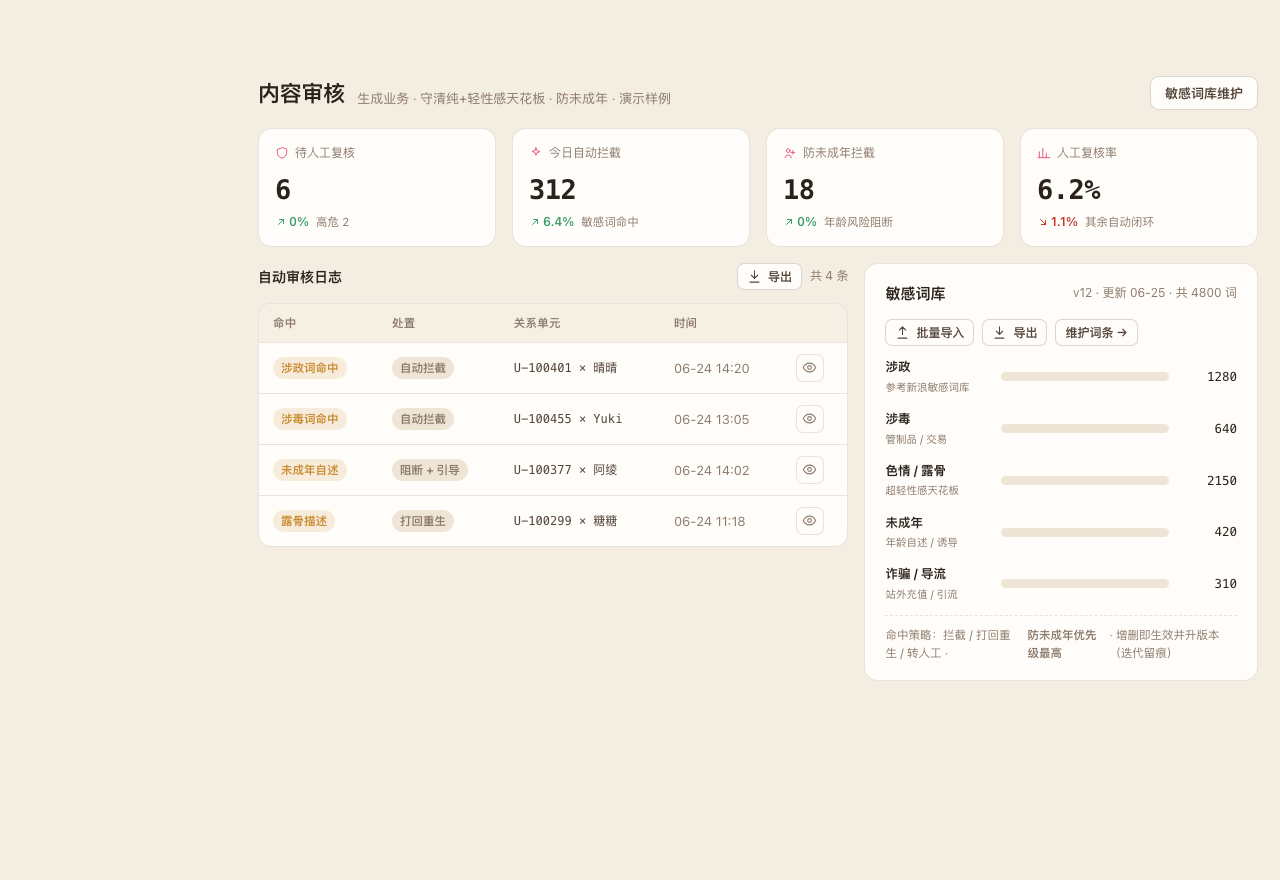
Task: Select the cell U-100455 × Yuki
Action: (x=568, y=419)
